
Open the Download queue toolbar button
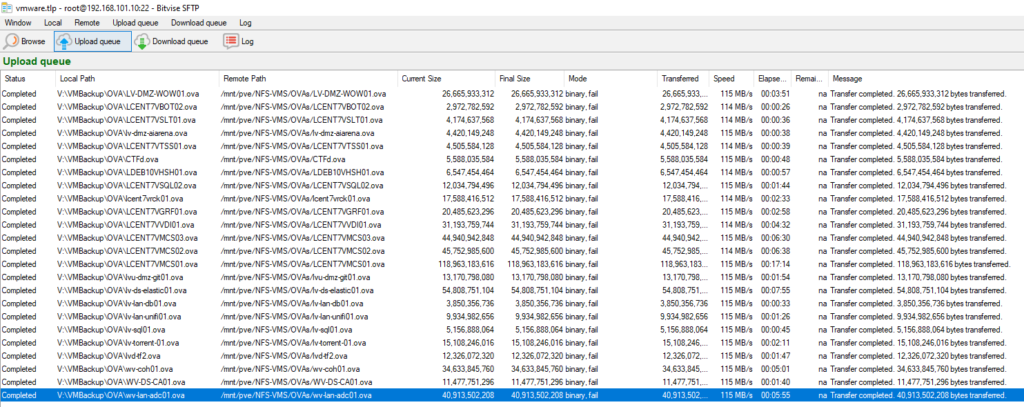171,41
